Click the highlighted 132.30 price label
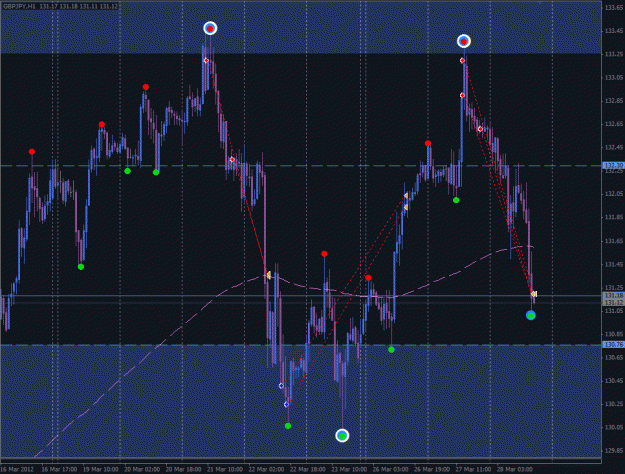Image resolution: width=625 pixels, height=474 pixels. [x=613, y=165]
